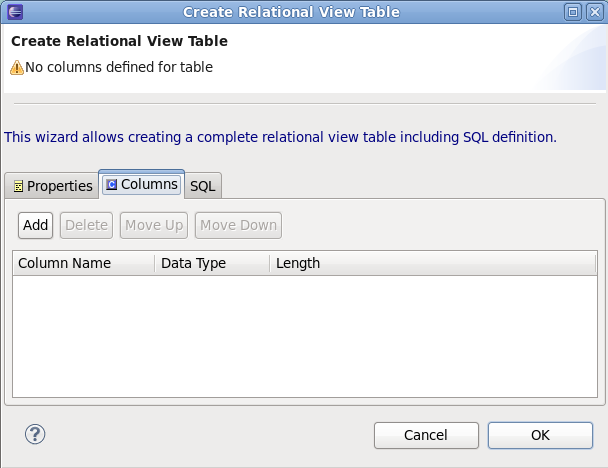Open the window menu icon in title bar
Viewport: 608px width, 468px height.
11,12
